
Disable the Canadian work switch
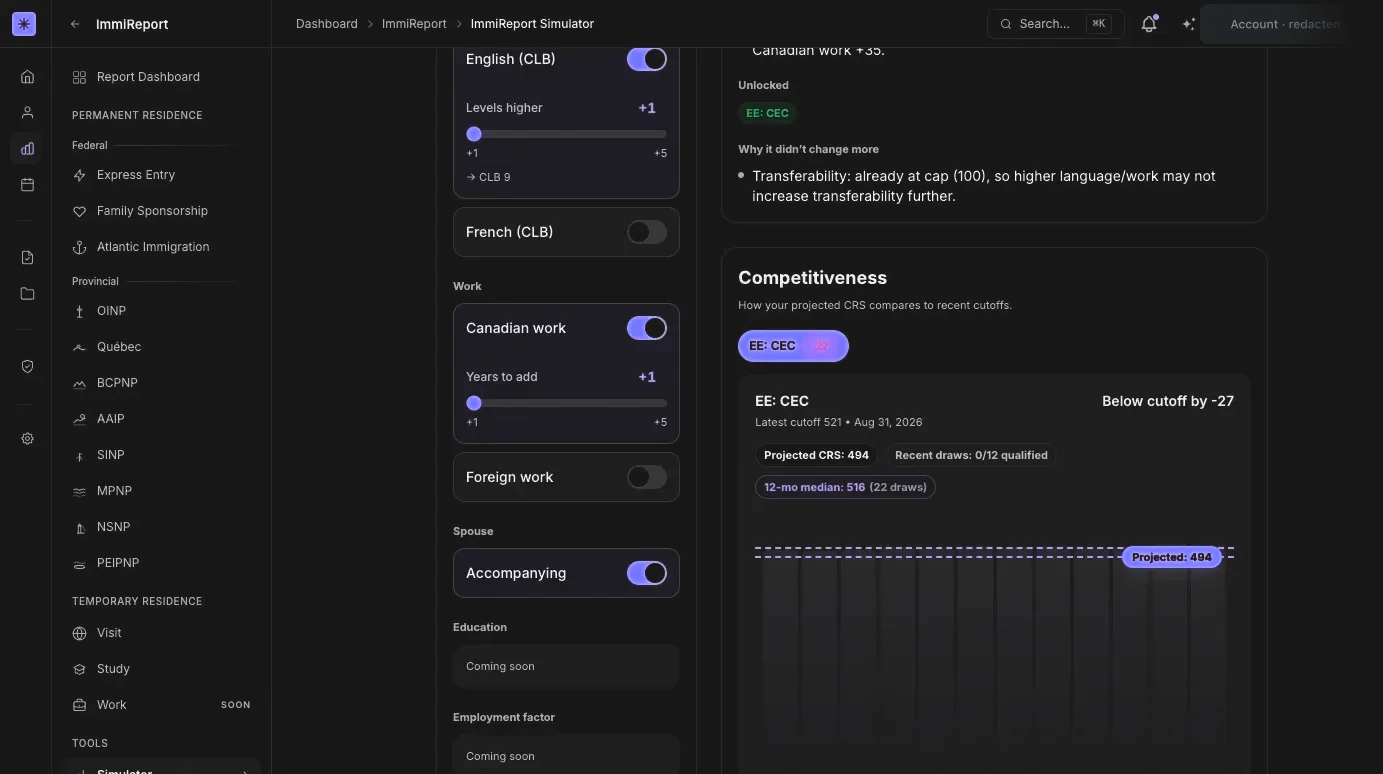coord(647,328)
